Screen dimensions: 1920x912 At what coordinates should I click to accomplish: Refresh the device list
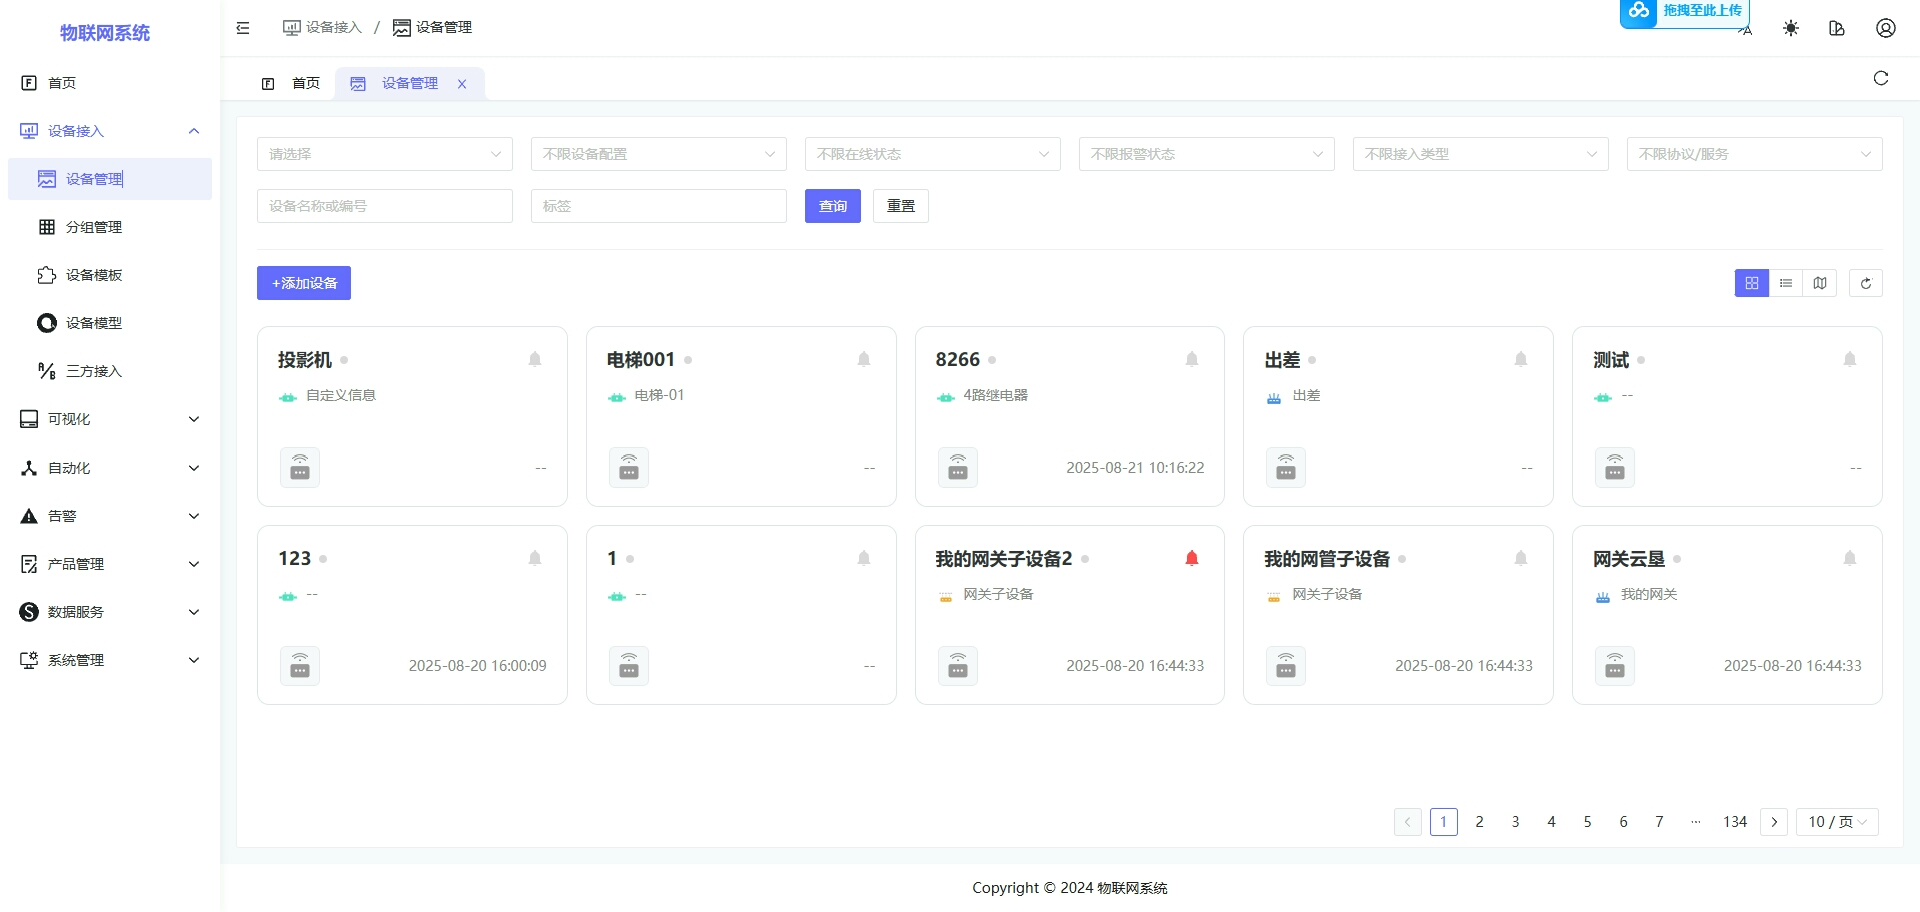pos(1865,283)
